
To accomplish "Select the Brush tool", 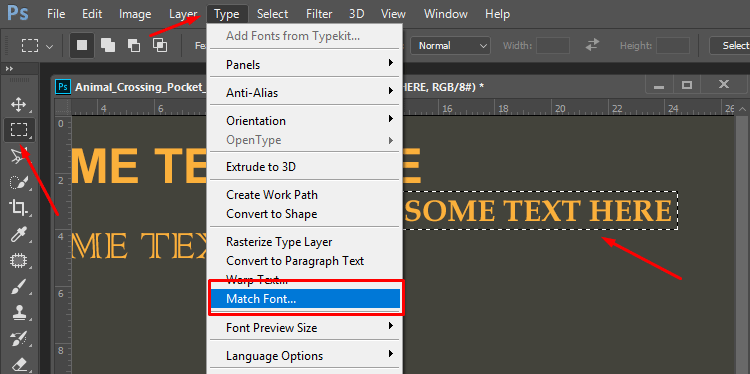I will click(19, 287).
